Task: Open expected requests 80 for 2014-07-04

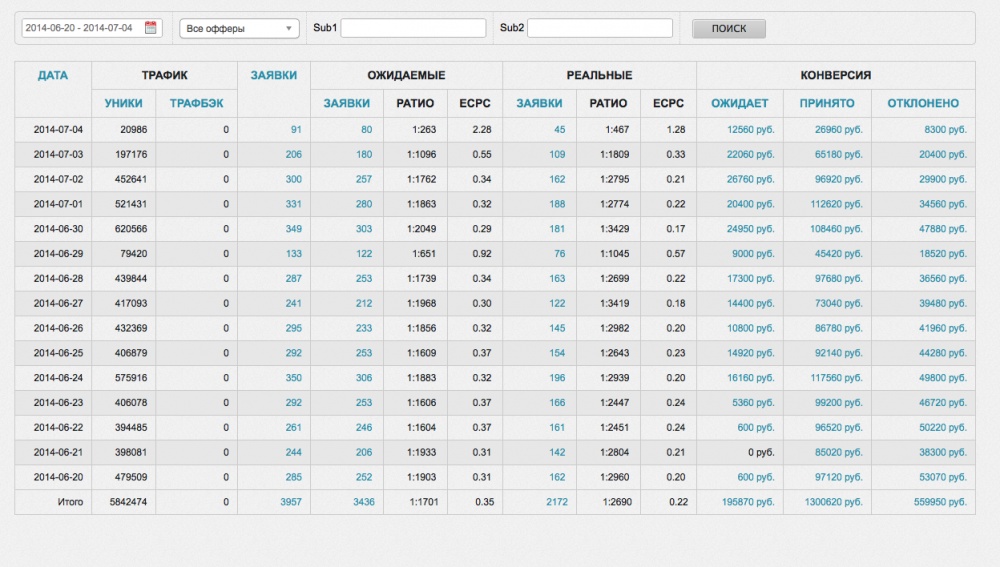Action: (366, 129)
